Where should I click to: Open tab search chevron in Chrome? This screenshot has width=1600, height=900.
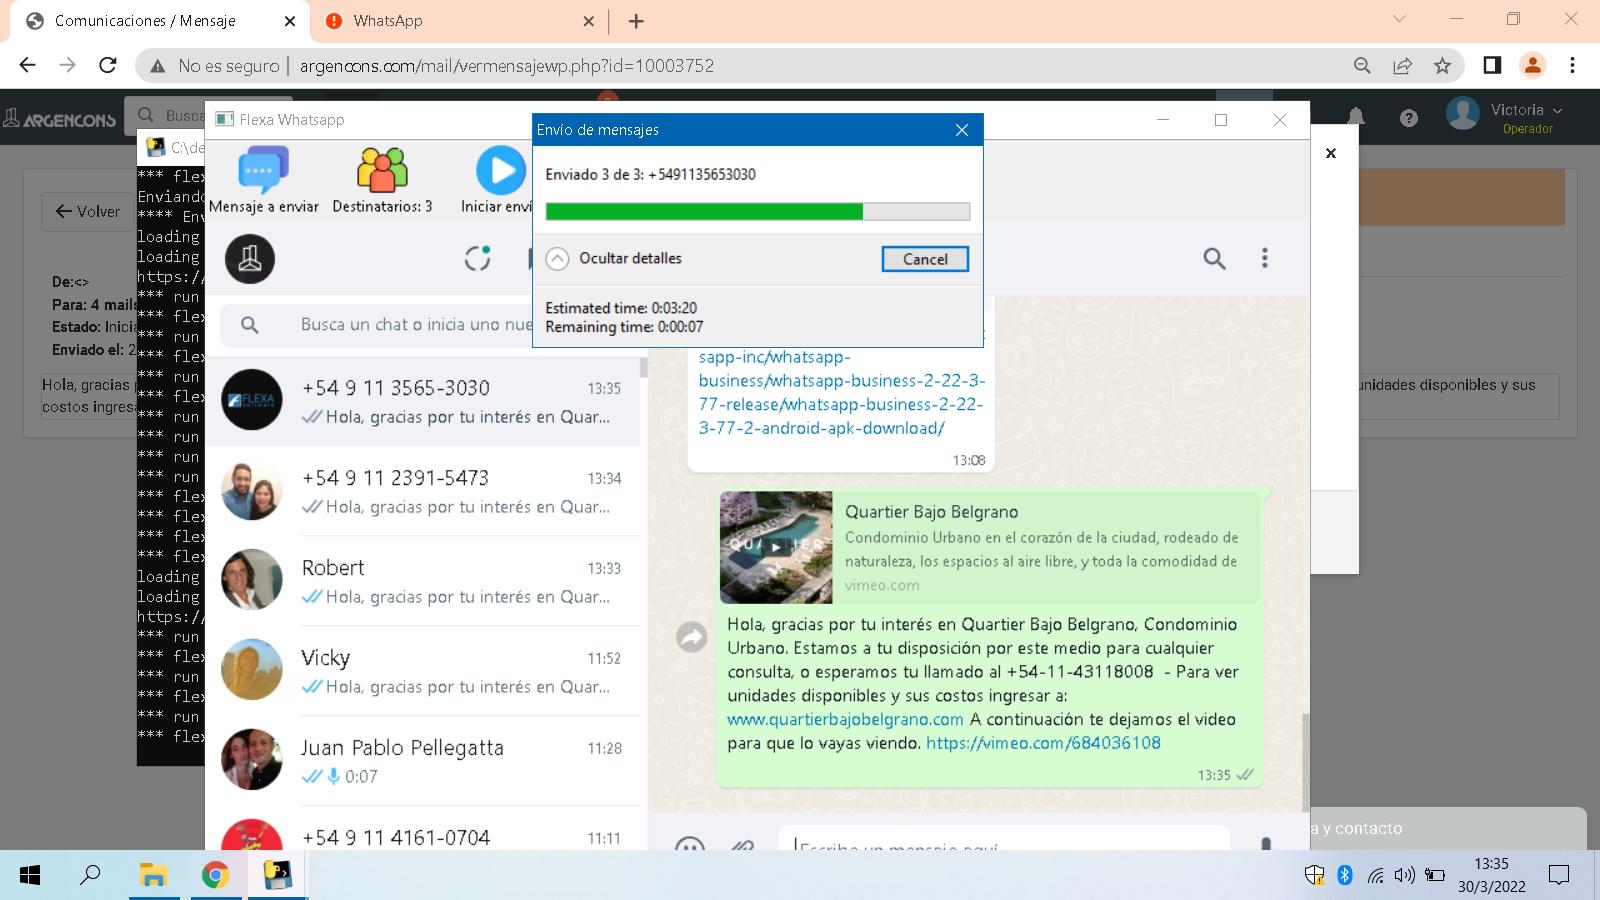pyautogui.click(x=1400, y=19)
